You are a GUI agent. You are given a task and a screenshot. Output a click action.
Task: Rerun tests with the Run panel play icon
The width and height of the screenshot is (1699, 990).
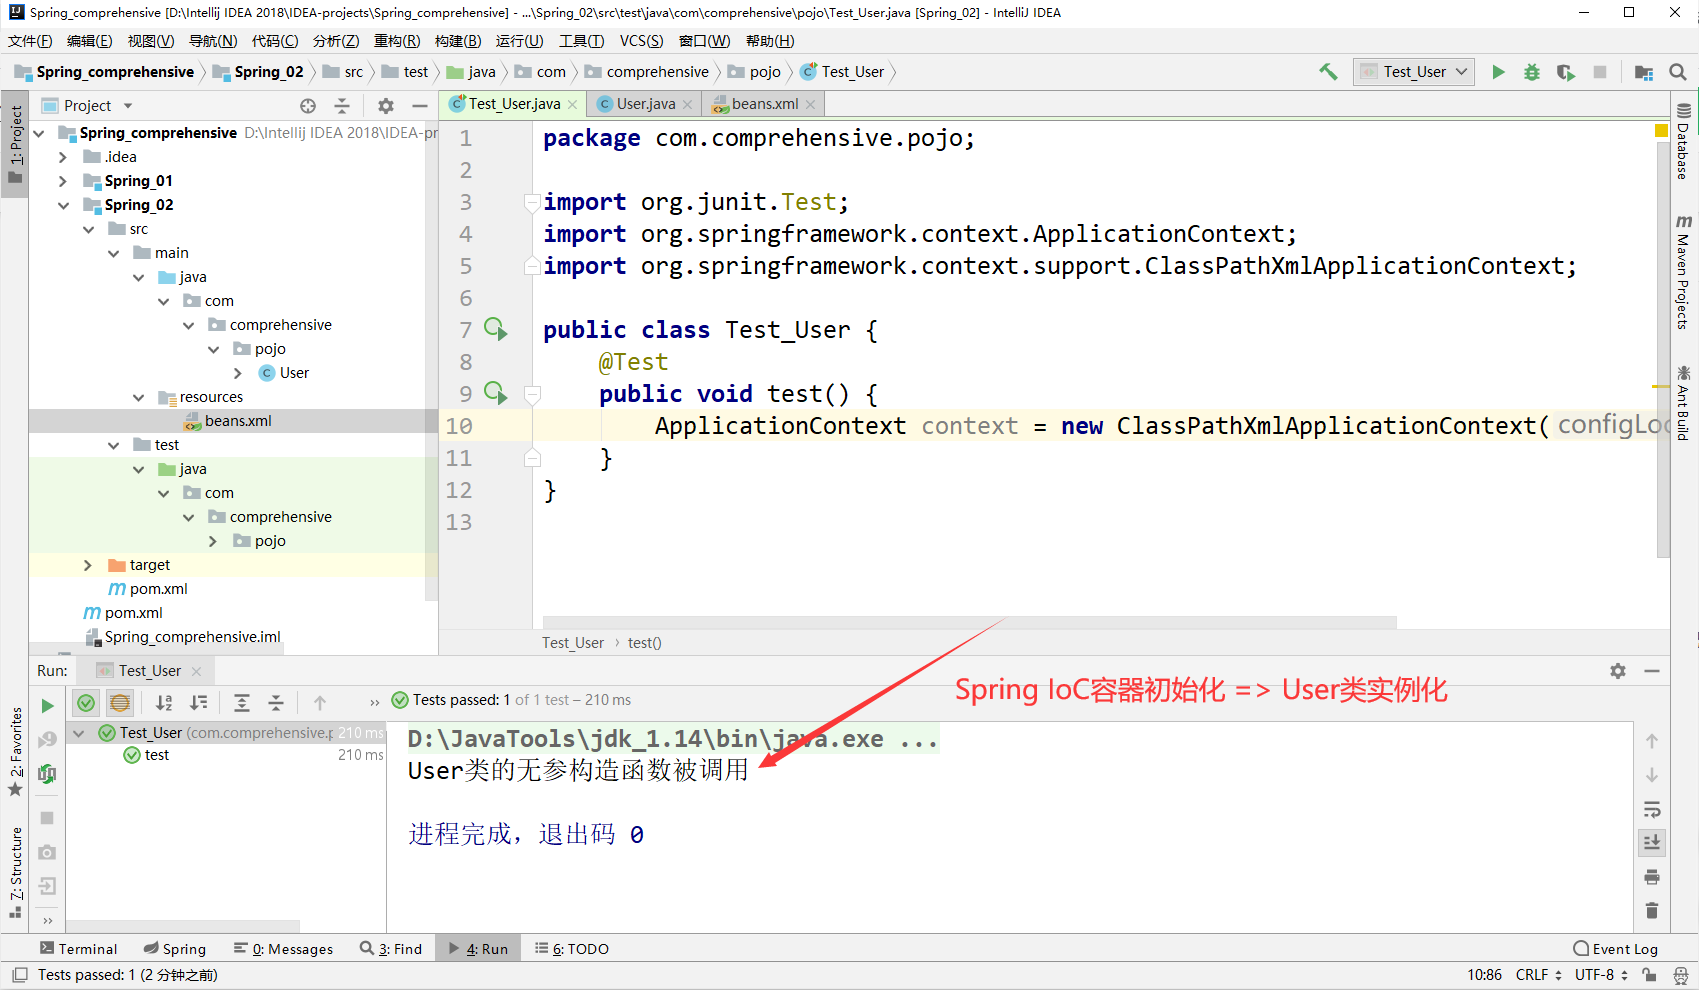click(x=47, y=706)
